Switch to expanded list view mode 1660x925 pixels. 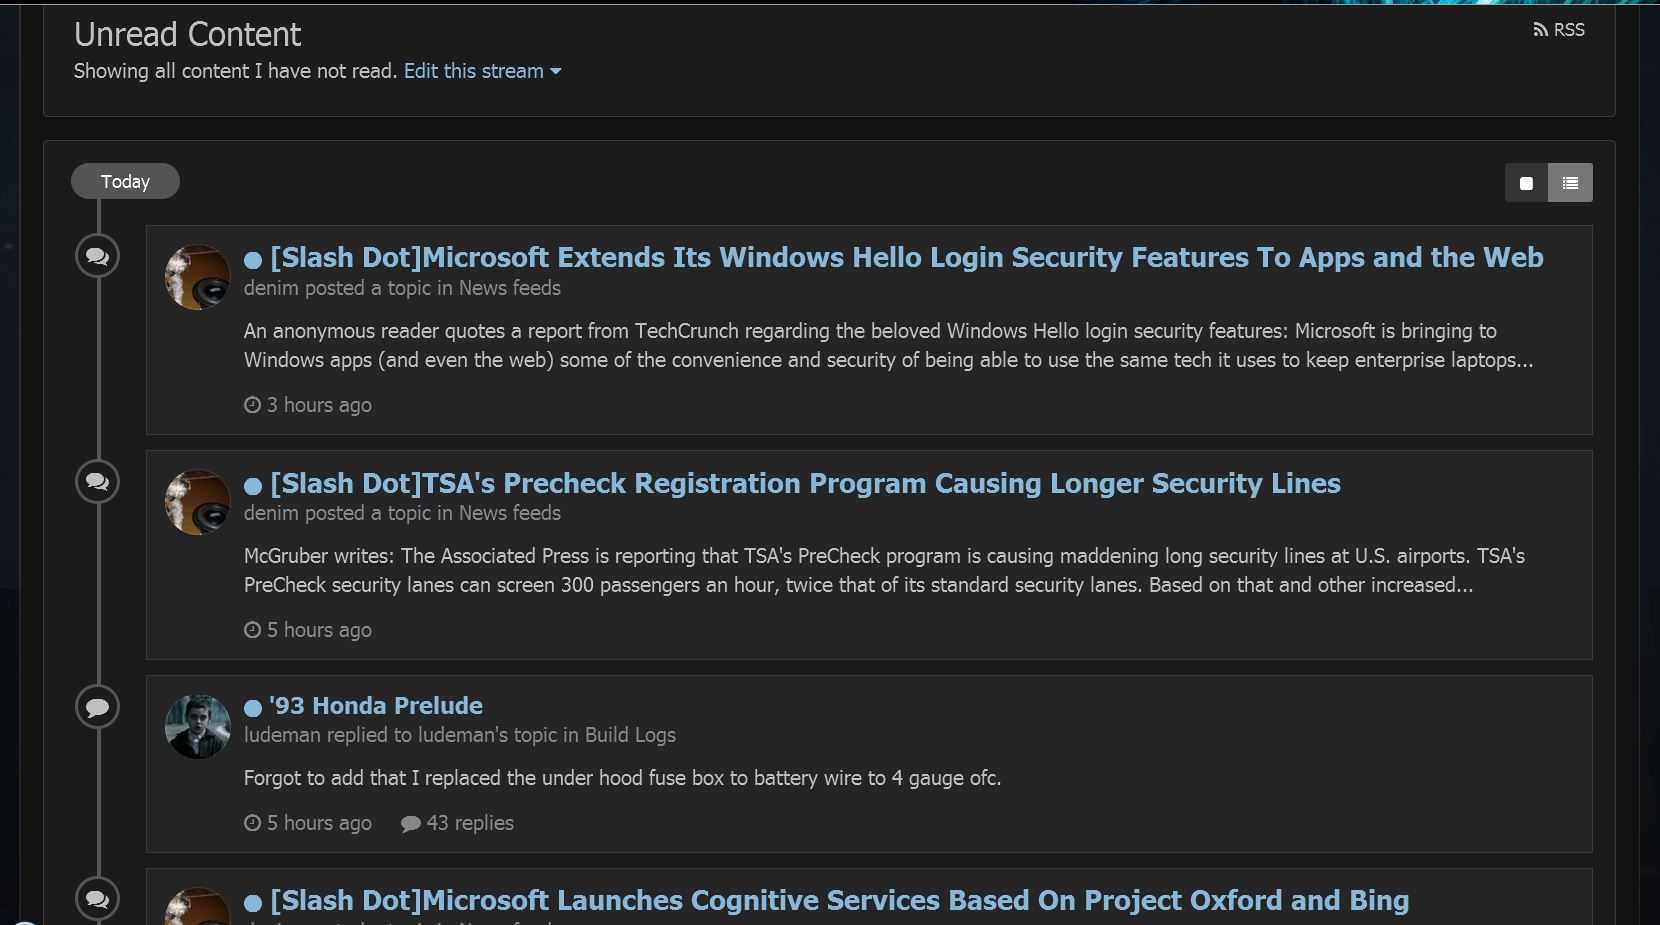[x=1570, y=183]
